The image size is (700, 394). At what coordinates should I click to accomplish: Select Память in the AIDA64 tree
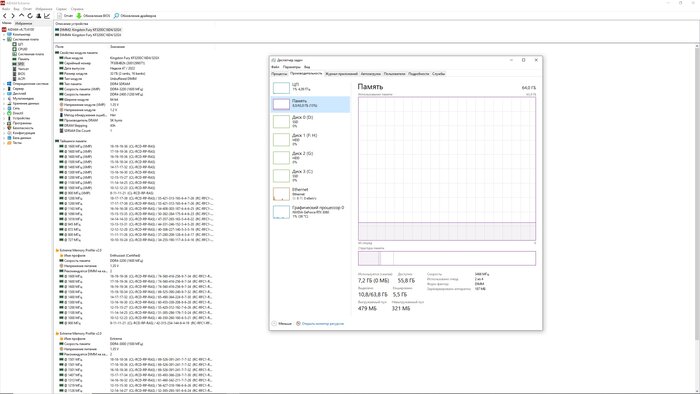21,59
